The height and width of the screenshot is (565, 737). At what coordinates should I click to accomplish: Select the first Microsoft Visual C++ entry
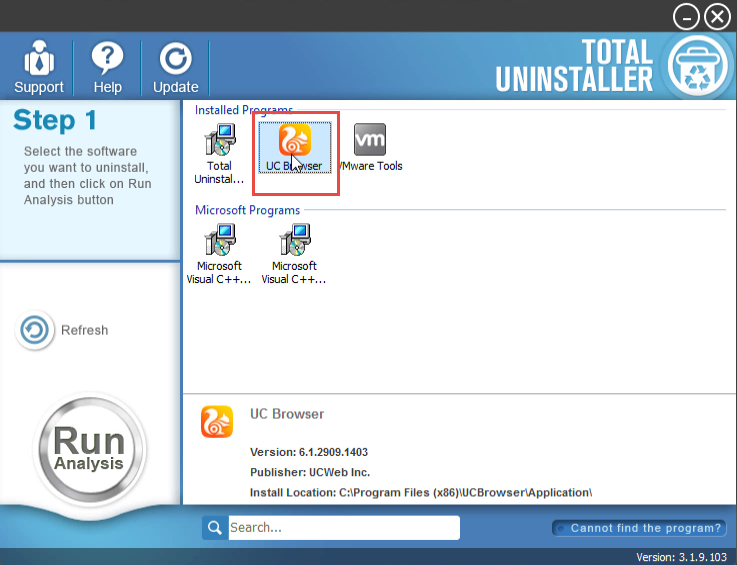coord(219,254)
